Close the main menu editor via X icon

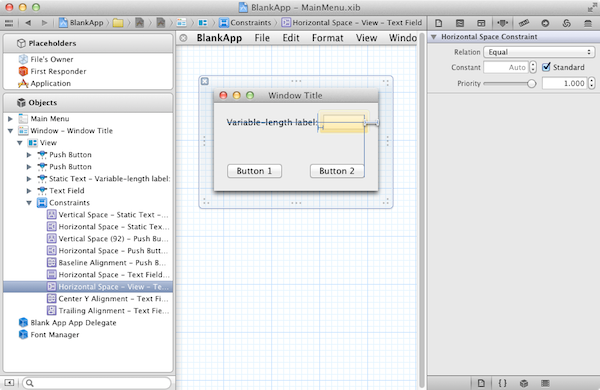click(x=183, y=38)
